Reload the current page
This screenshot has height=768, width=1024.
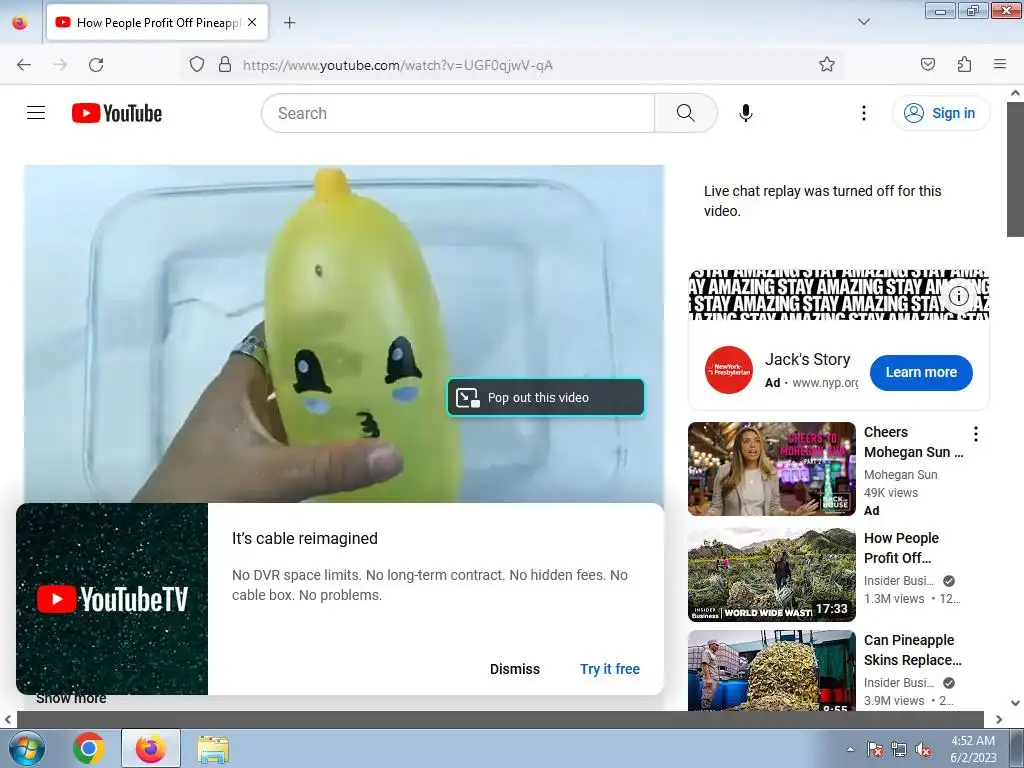pyautogui.click(x=96, y=65)
